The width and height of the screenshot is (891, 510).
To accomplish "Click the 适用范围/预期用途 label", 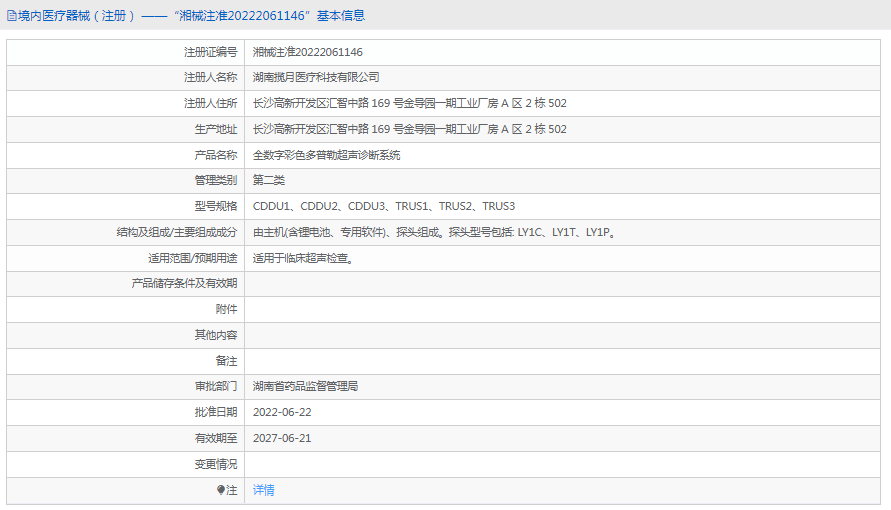I will 193,258.
